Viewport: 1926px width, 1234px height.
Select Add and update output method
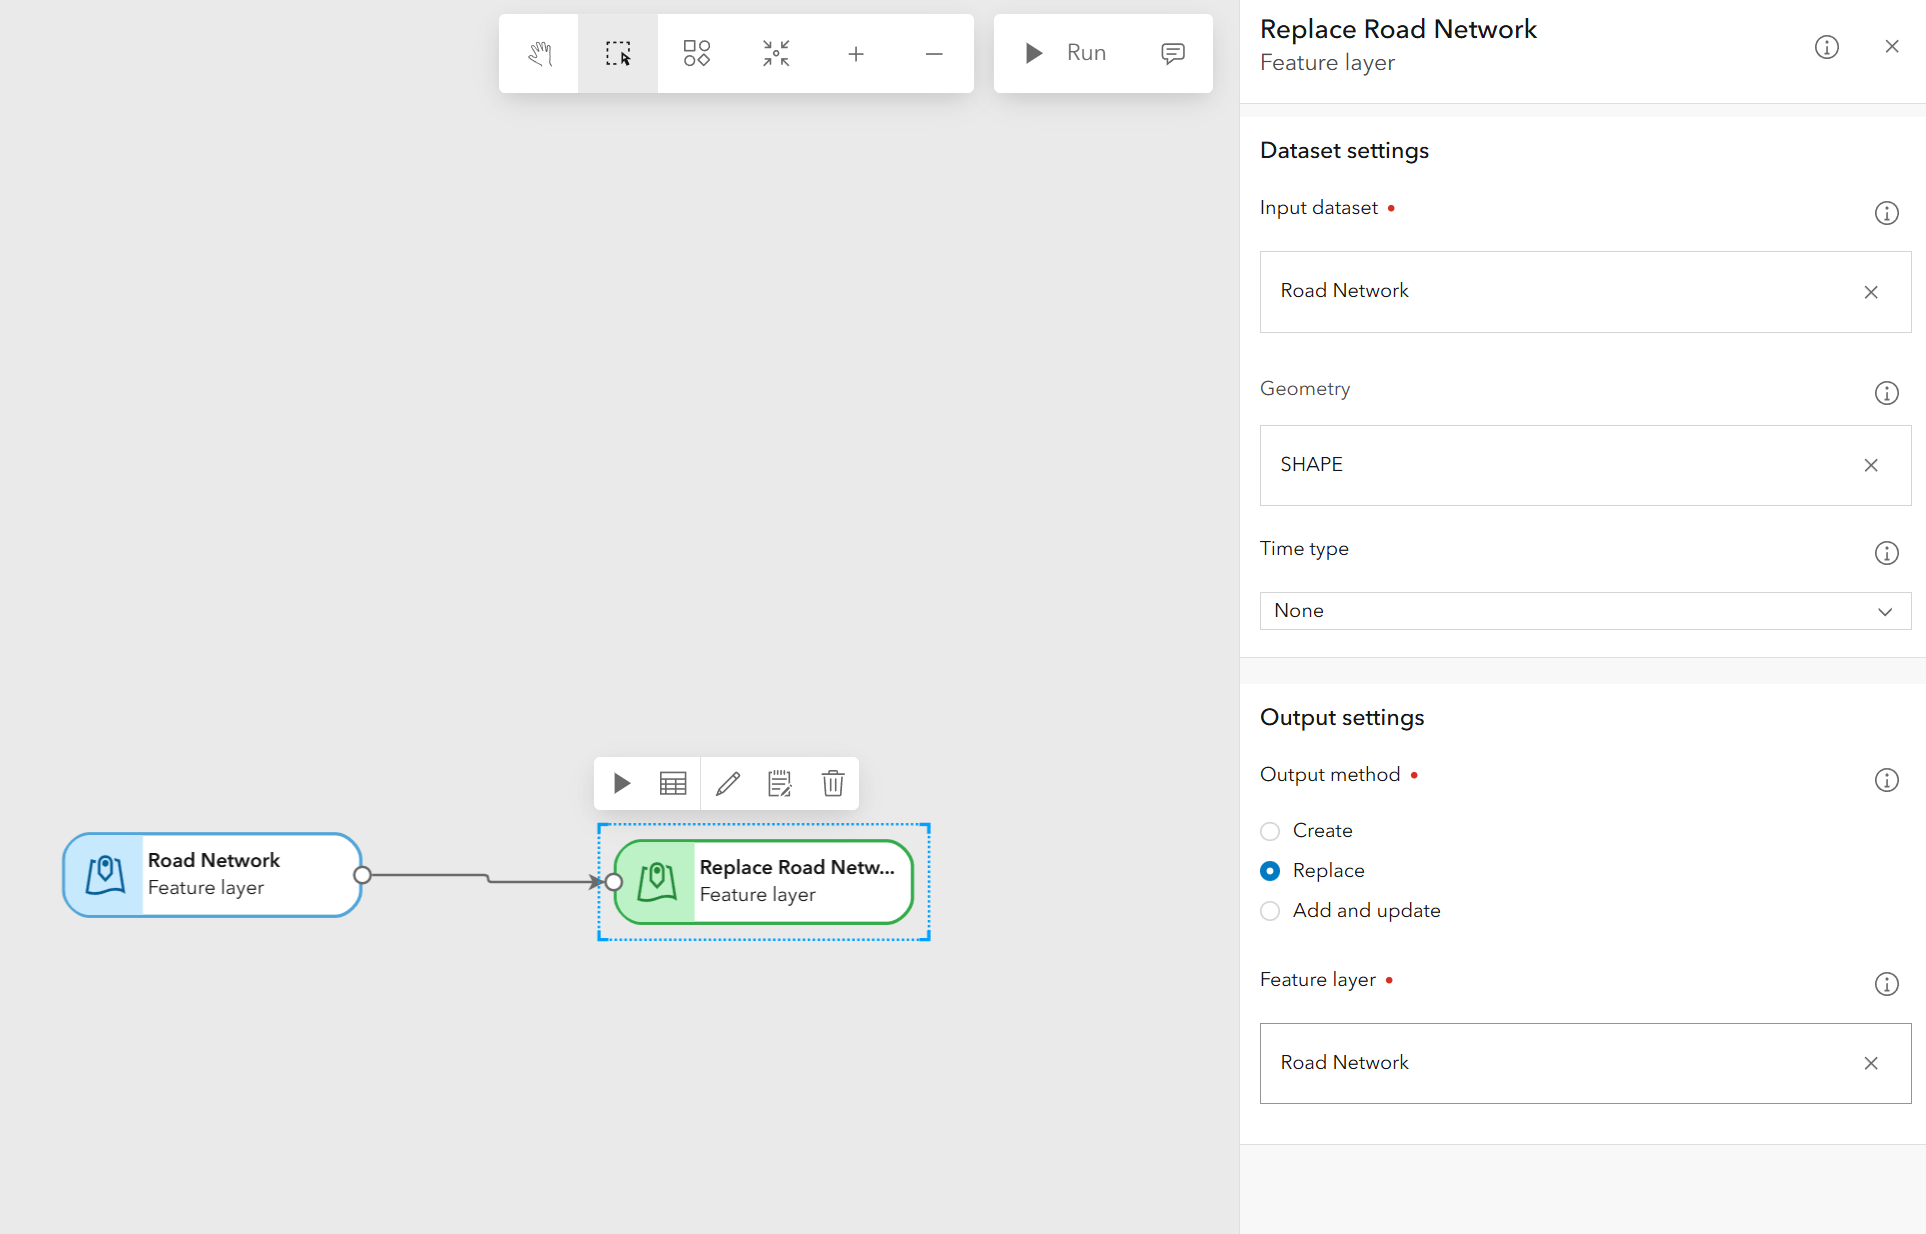point(1270,911)
